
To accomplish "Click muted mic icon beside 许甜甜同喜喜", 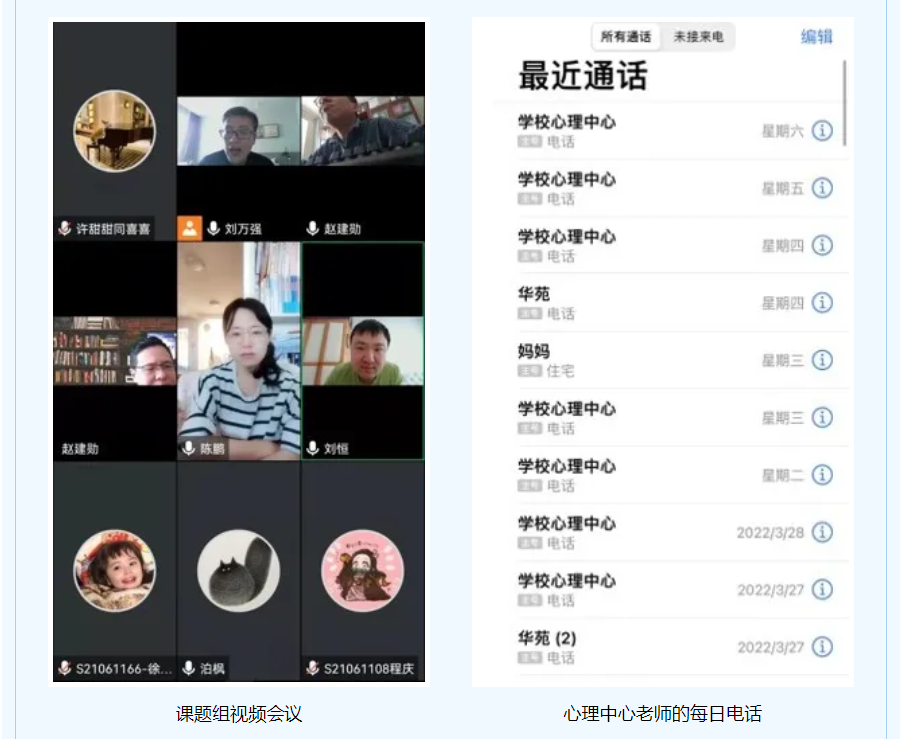I will point(65,228).
